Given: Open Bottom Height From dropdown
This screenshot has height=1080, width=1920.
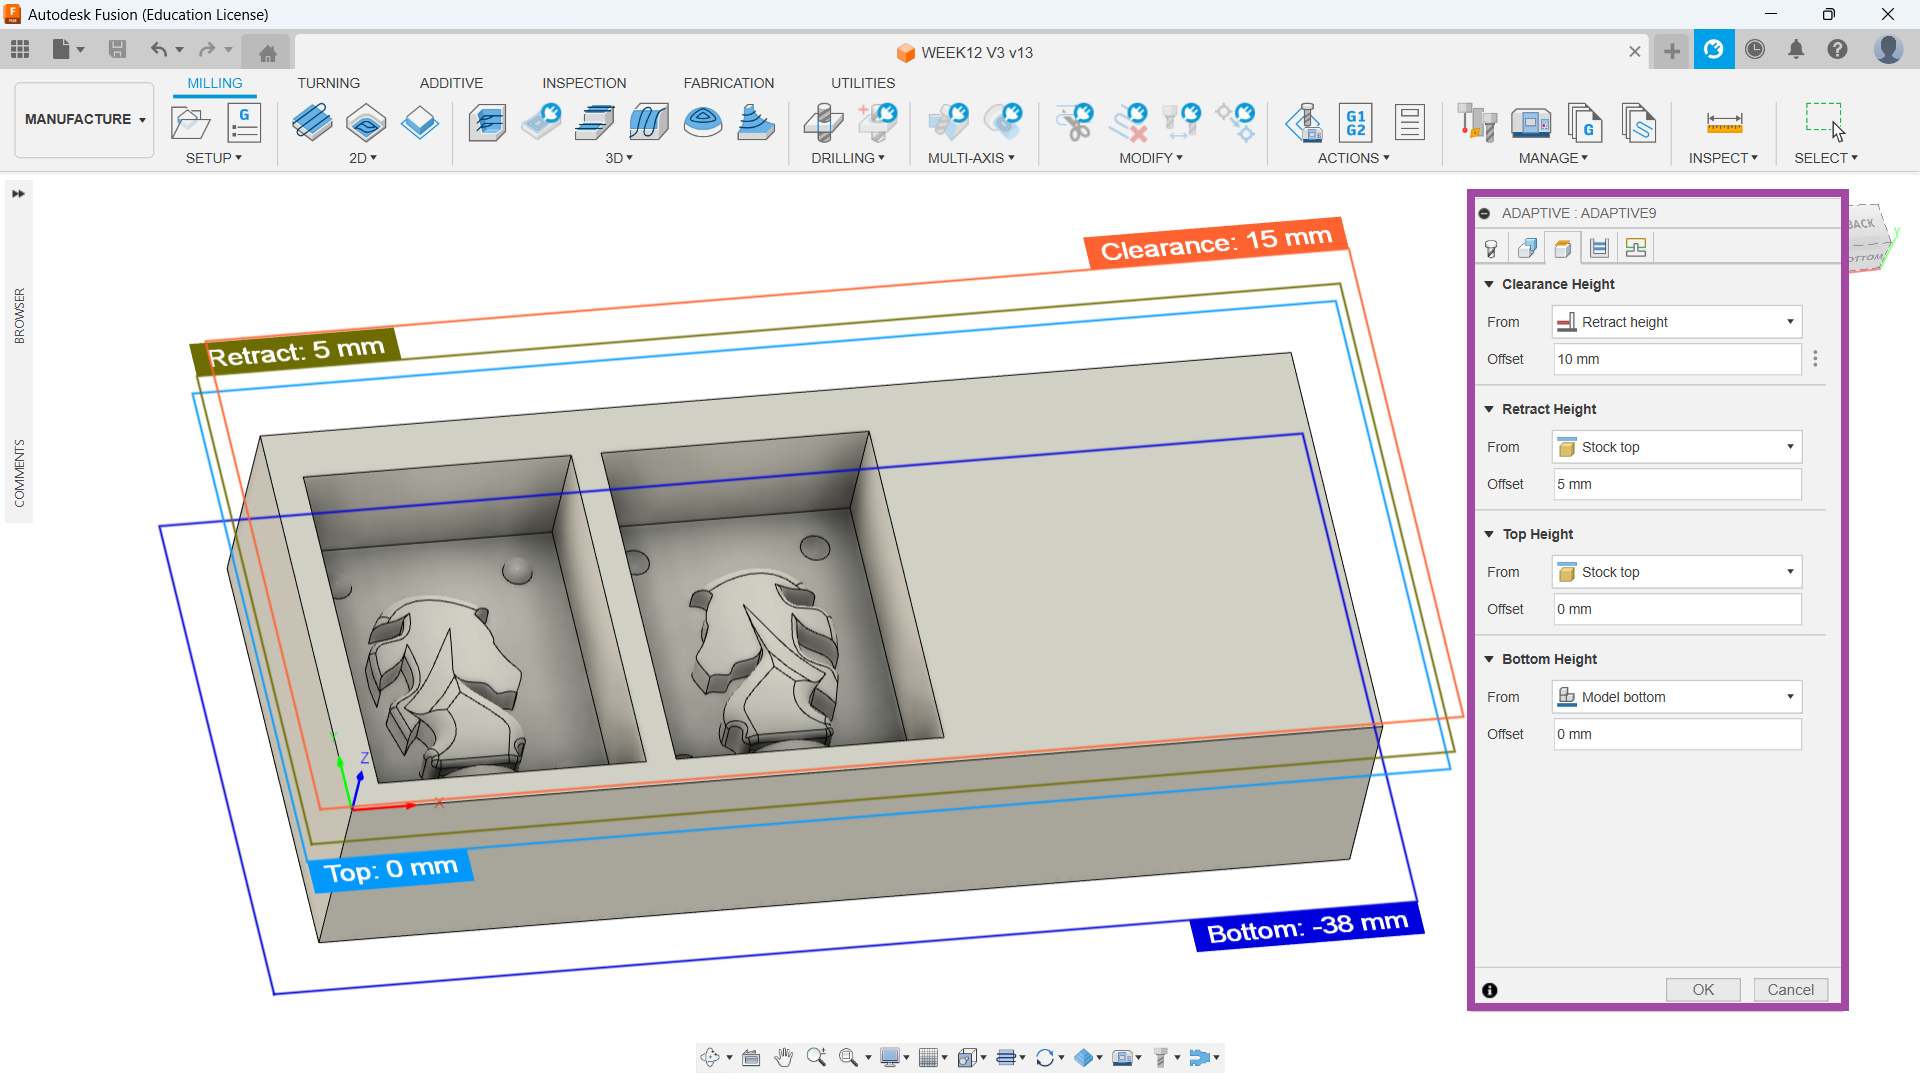Looking at the screenshot, I should pyautogui.click(x=1677, y=697).
